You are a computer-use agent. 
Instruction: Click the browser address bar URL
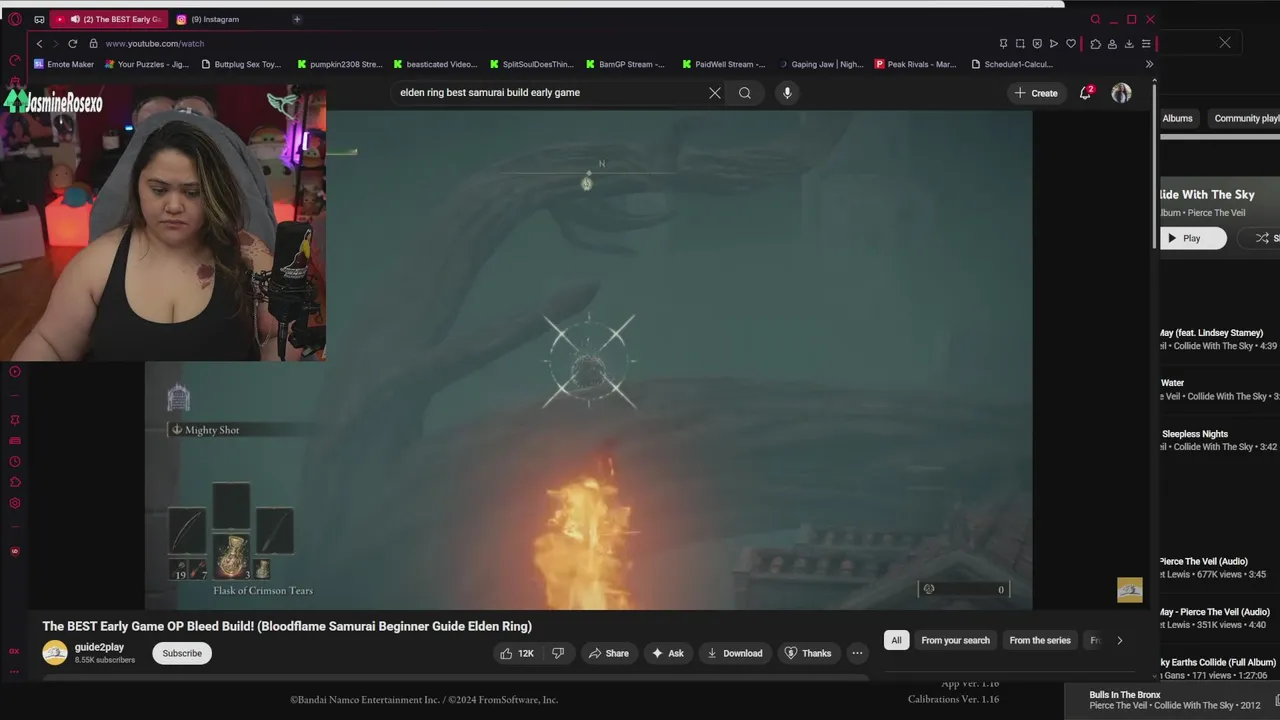click(155, 44)
